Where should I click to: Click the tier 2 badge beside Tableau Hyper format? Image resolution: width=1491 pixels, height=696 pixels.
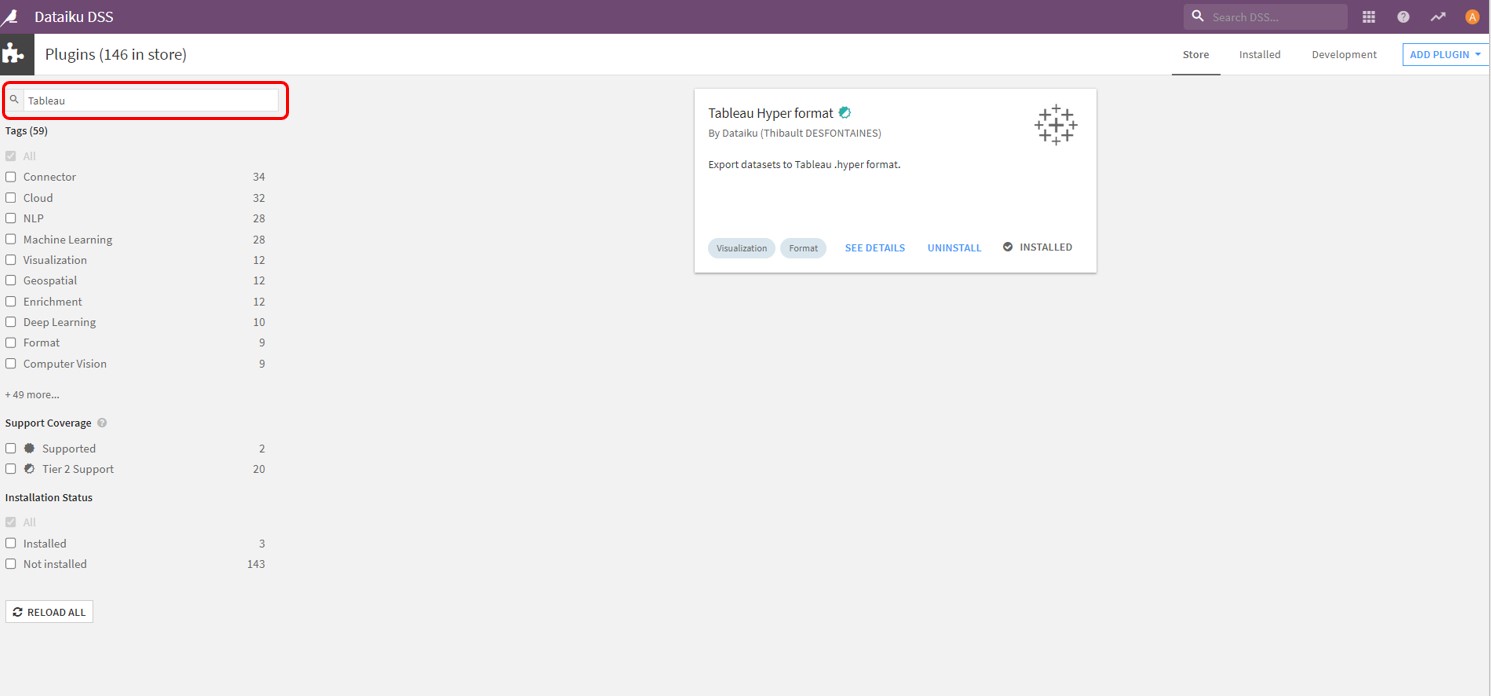[x=845, y=113]
